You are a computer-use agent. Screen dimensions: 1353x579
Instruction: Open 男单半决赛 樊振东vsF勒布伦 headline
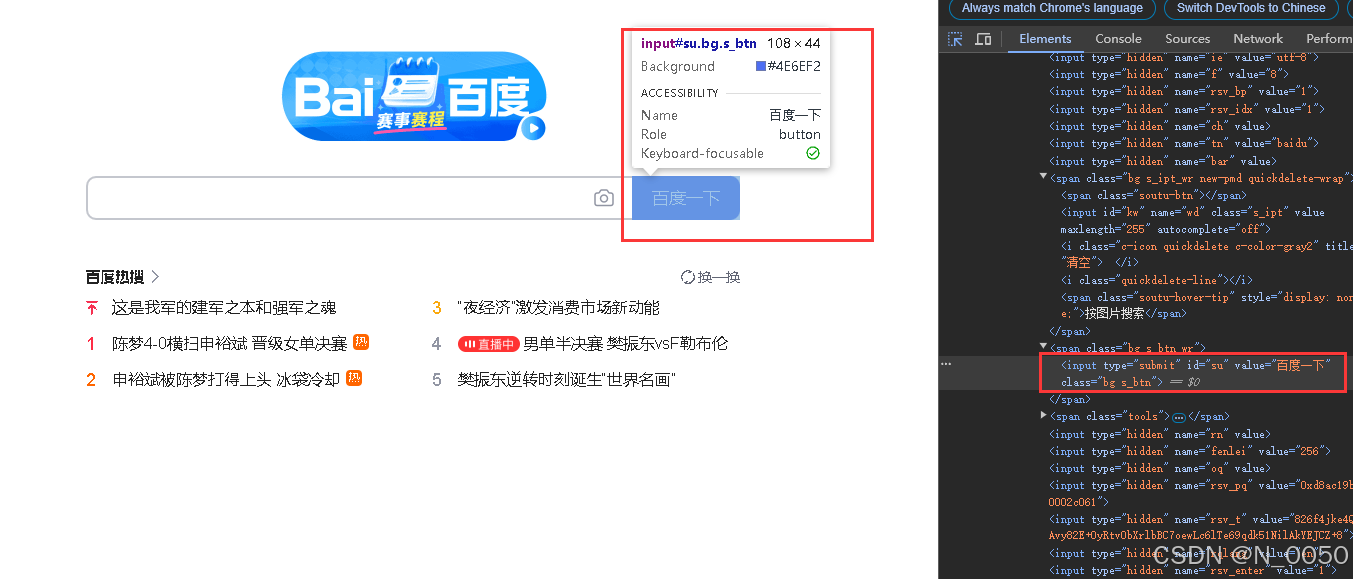point(625,343)
